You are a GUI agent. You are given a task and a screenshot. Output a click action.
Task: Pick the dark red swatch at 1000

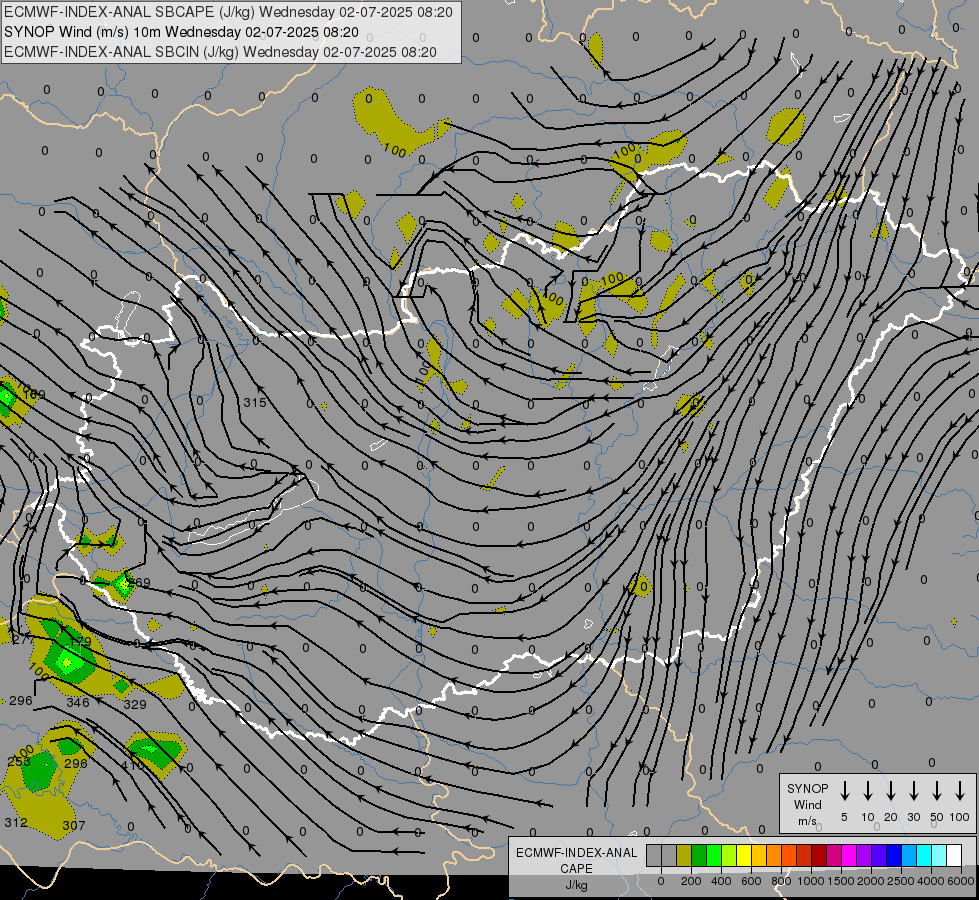[x=820, y=855]
